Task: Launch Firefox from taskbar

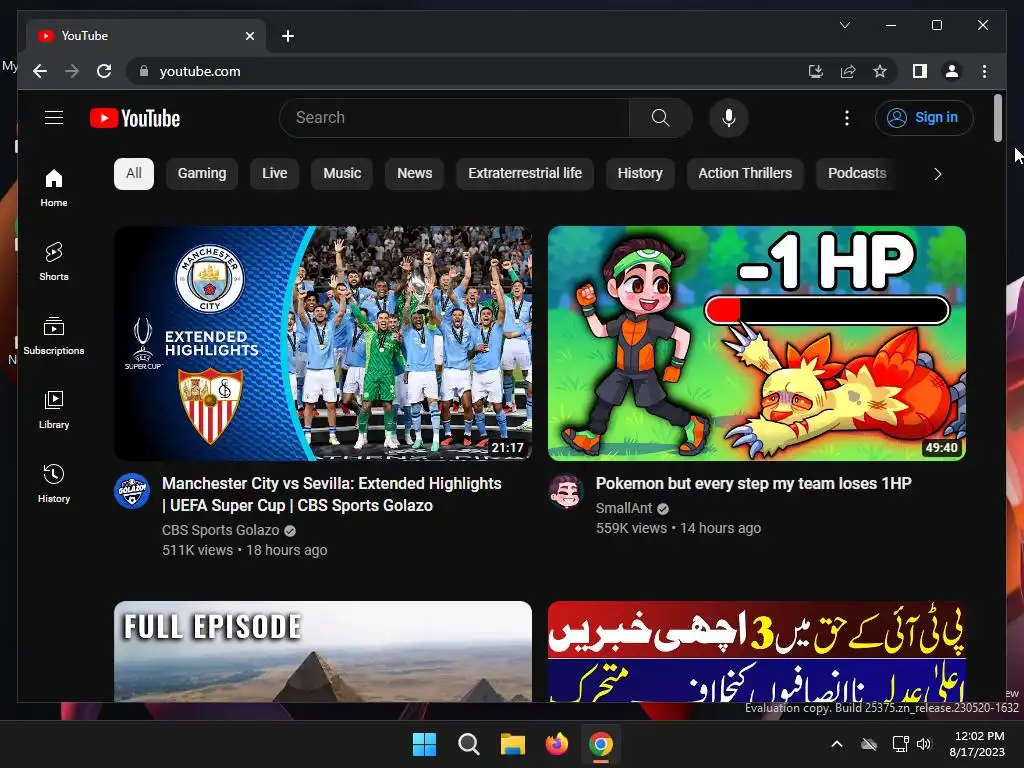Action: click(556, 744)
